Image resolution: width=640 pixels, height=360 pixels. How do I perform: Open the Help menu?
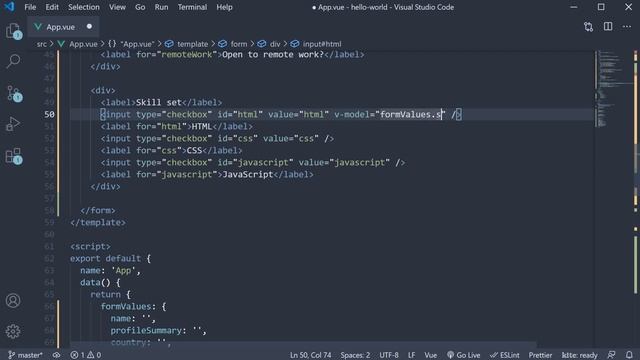click(224, 7)
